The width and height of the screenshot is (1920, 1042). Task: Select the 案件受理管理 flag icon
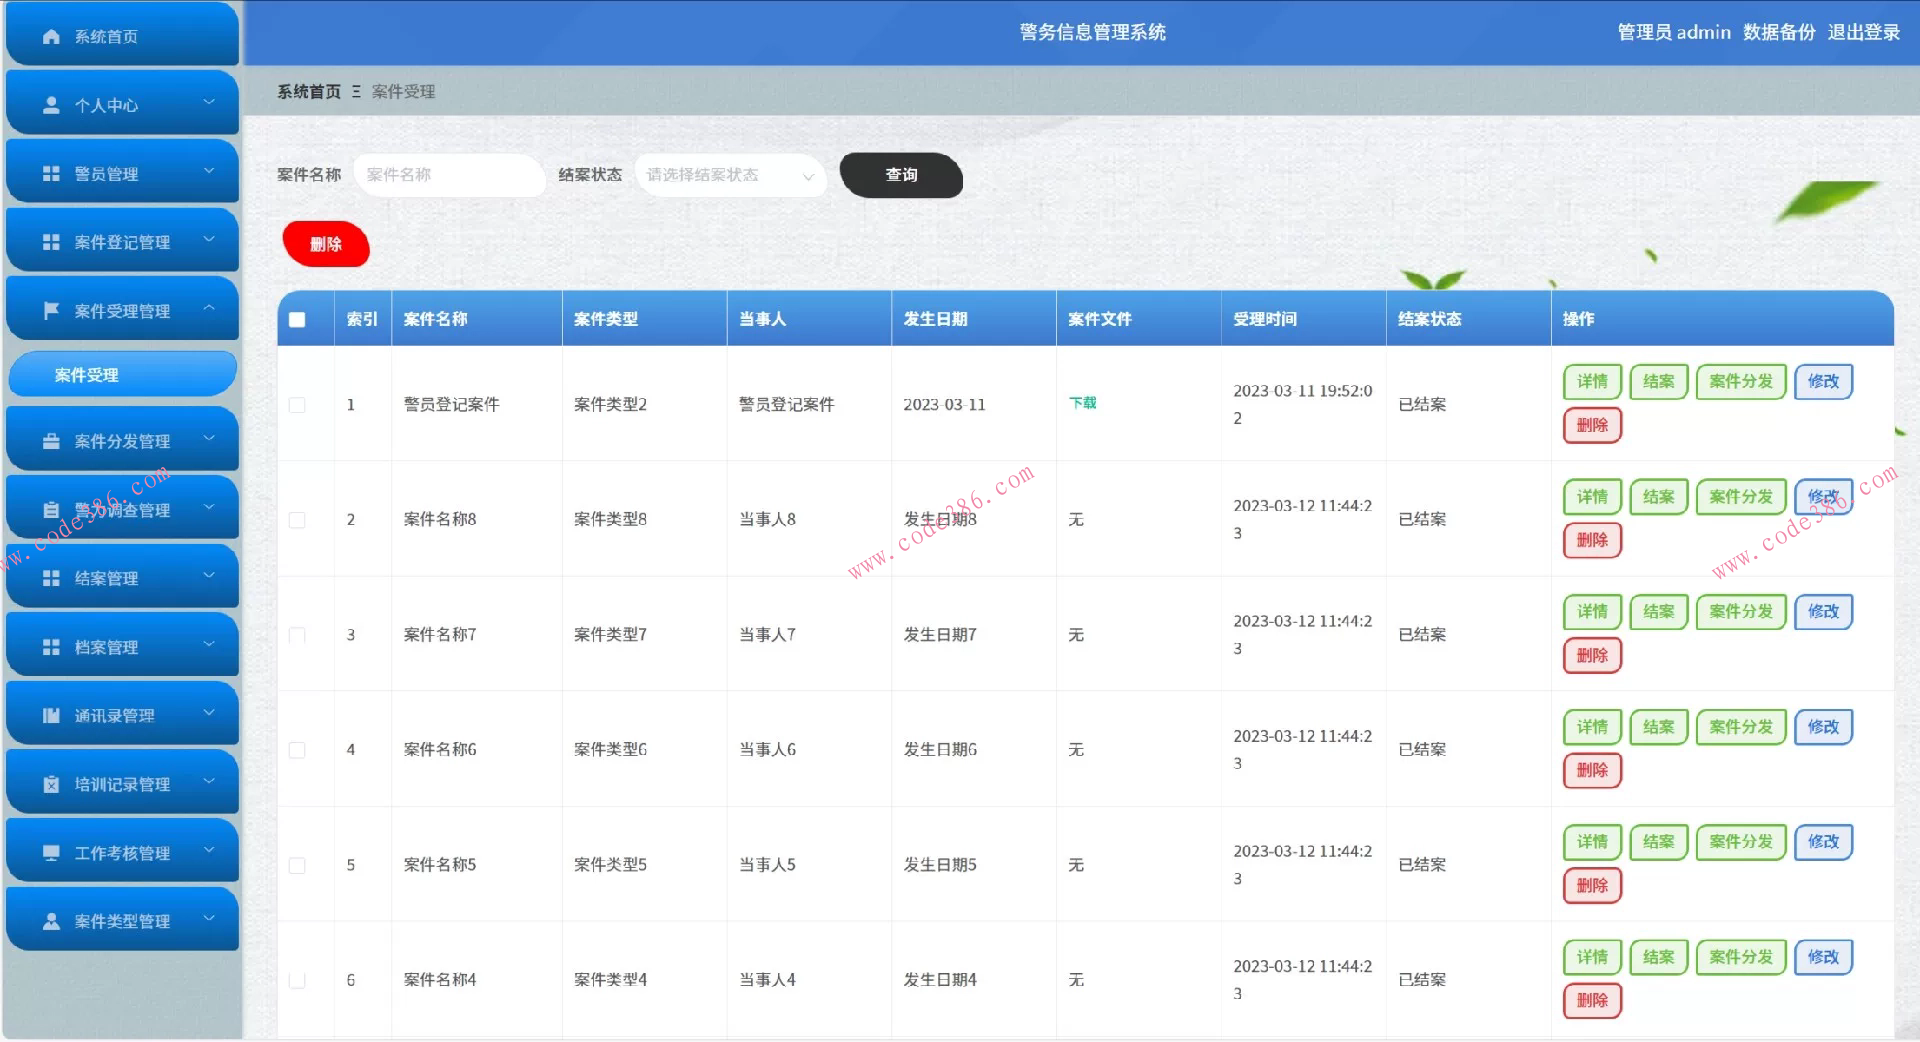pyautogui.click(x=51, y=310)
